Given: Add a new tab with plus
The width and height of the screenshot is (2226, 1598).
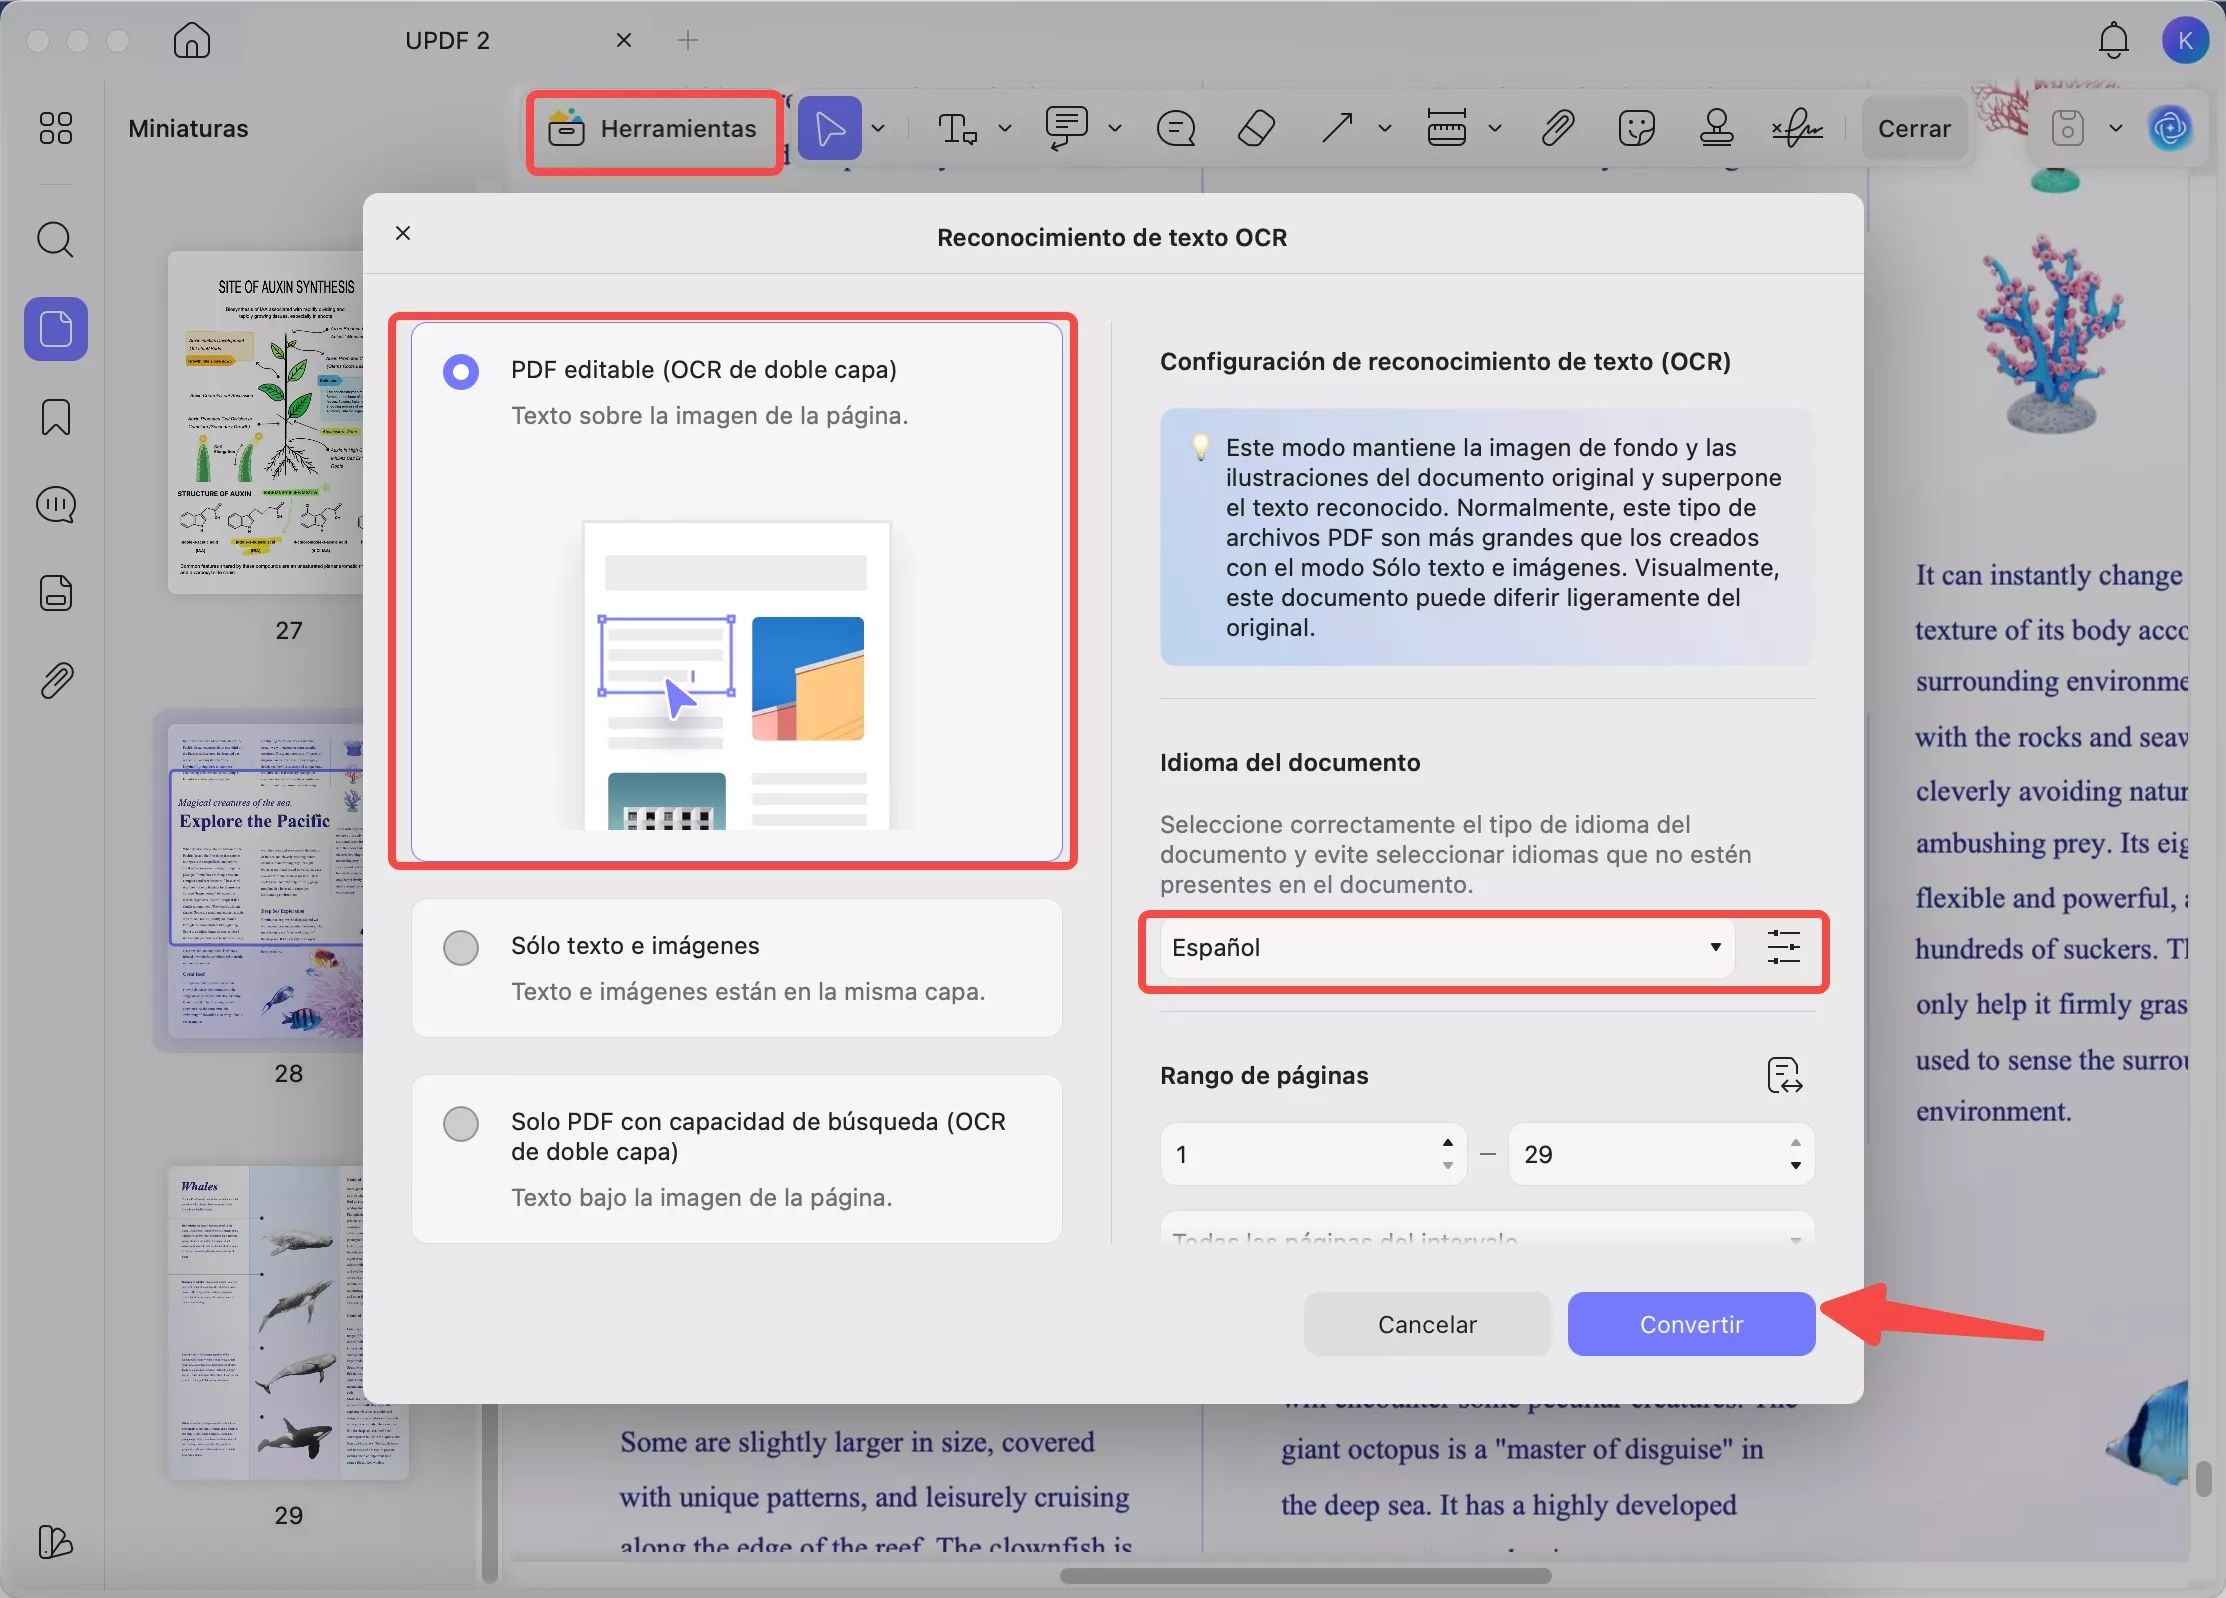Looking at the screenshot, I should (688, 41).
